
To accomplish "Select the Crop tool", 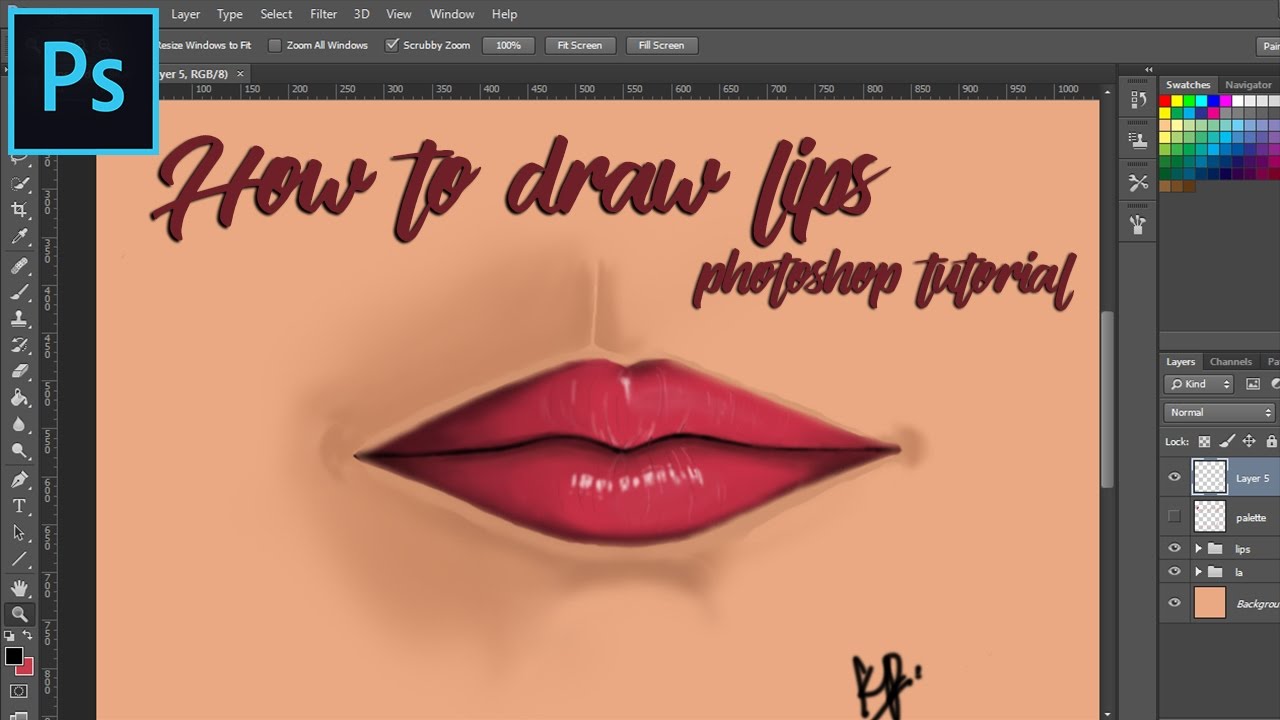I will point(19,210).
